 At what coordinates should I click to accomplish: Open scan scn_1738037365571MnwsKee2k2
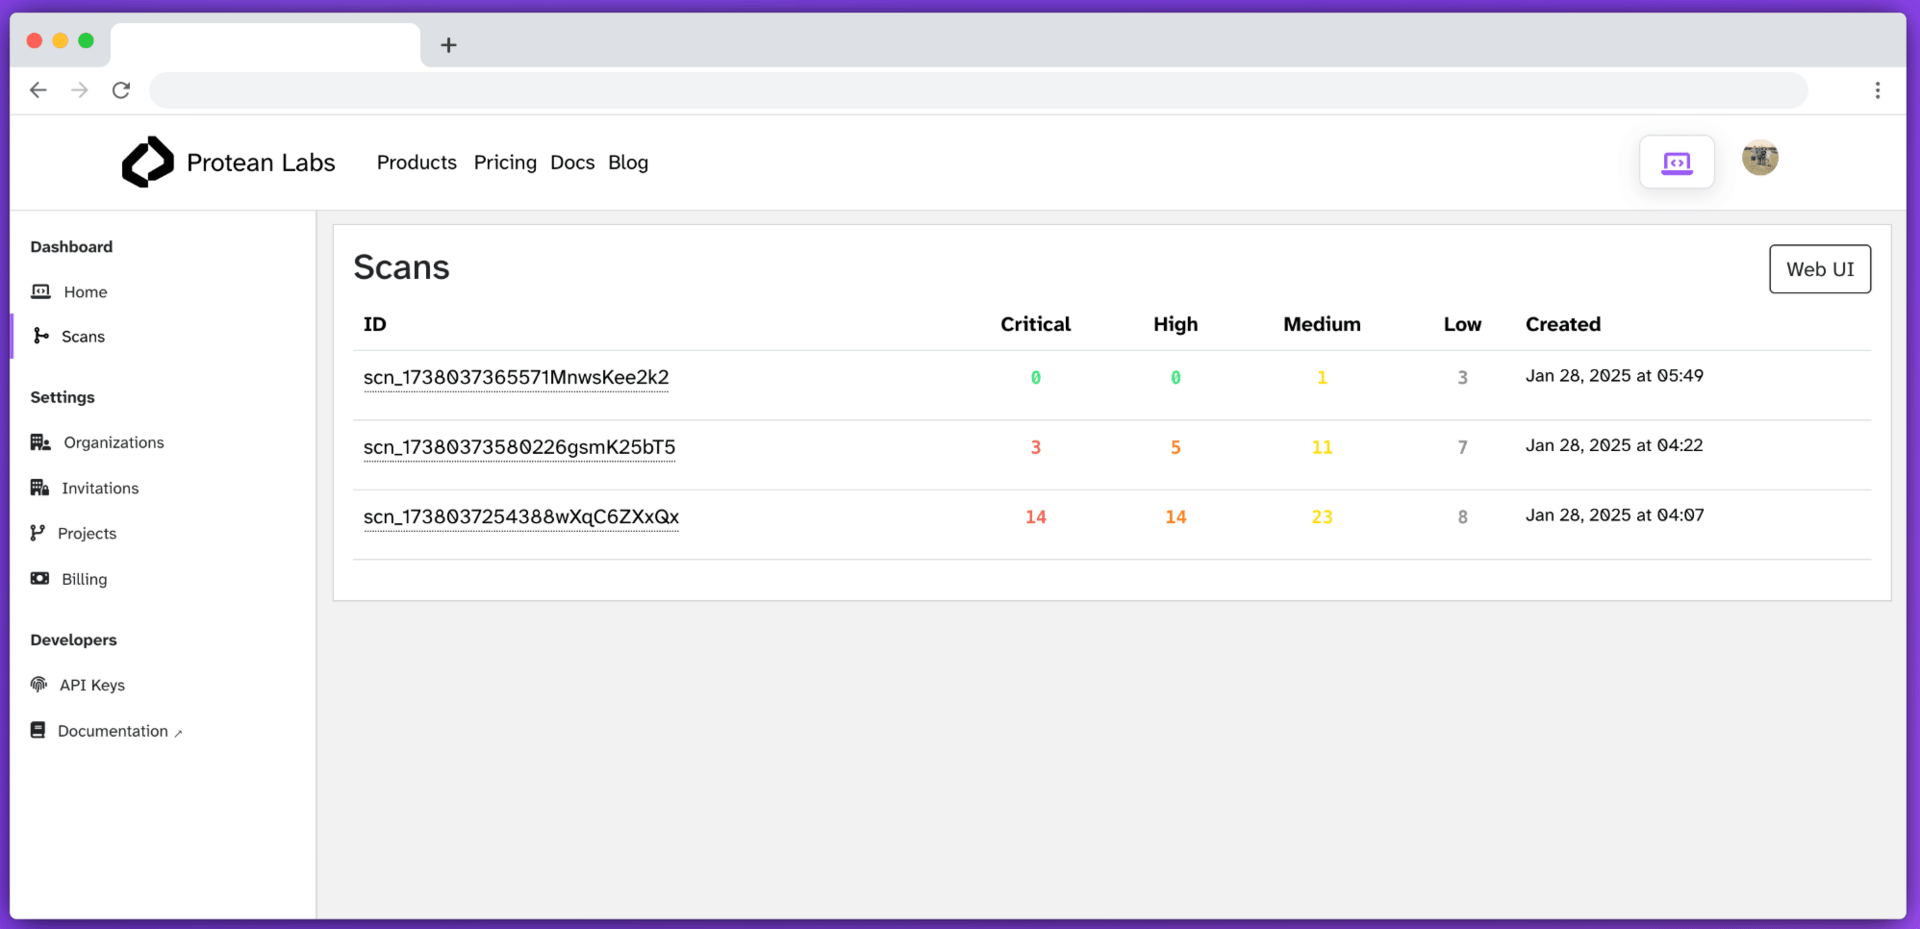516,377
